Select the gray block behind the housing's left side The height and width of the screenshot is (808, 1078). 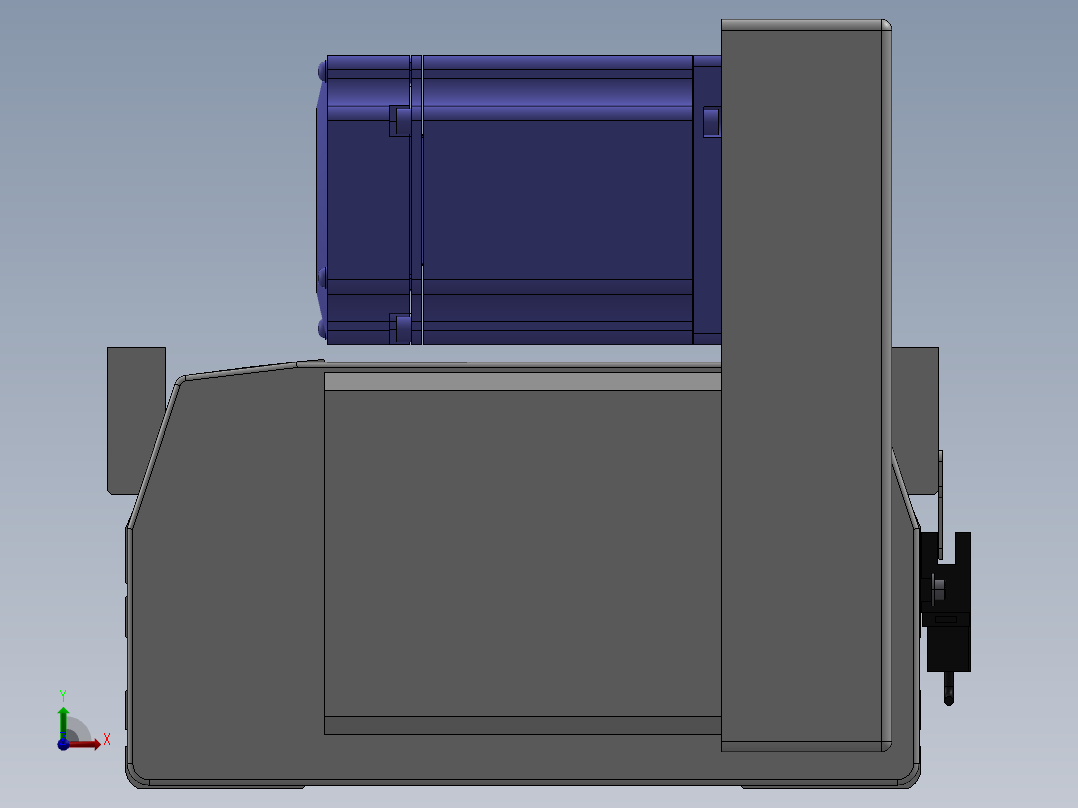[x=136, y=420]
